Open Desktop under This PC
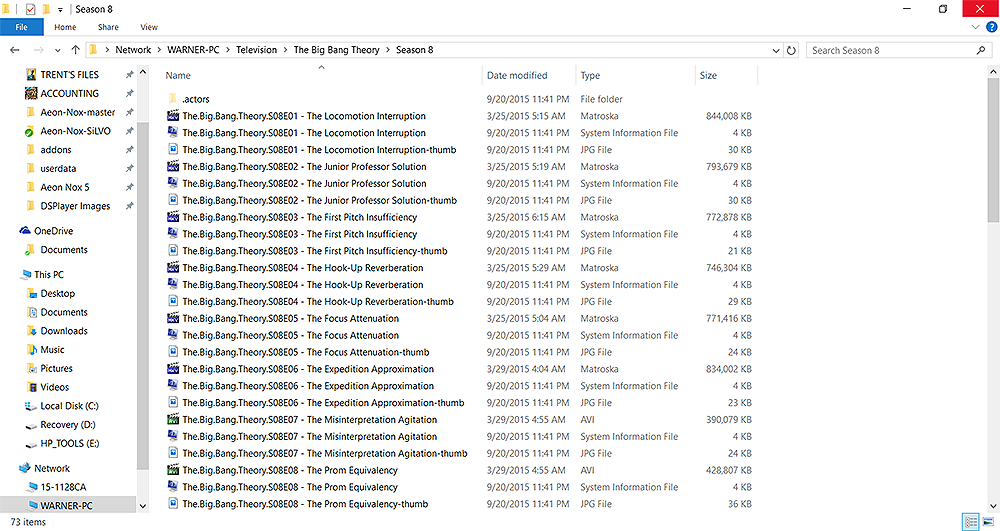1000x531 pixels. (57, 293)
